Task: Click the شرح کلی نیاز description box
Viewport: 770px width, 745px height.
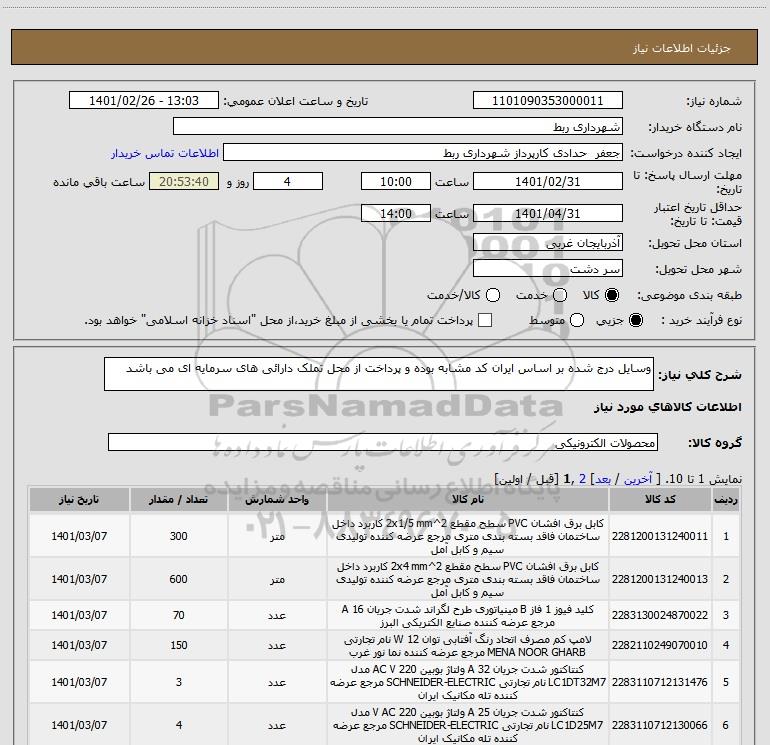Action: coord(379,374)
